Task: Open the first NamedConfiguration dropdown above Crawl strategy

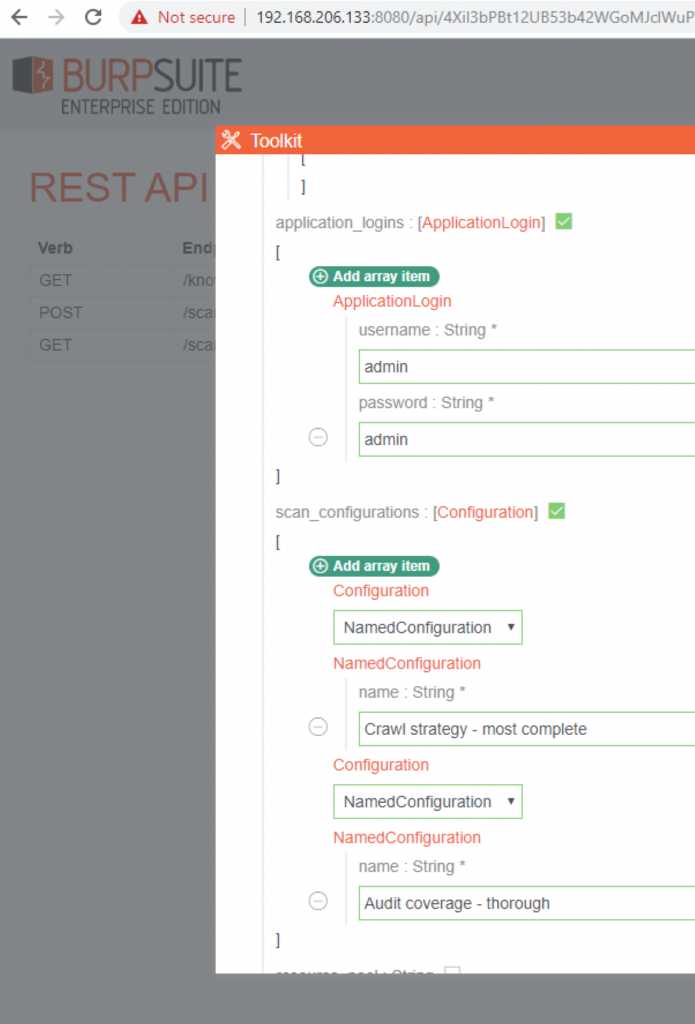Action: pos(427,628)
